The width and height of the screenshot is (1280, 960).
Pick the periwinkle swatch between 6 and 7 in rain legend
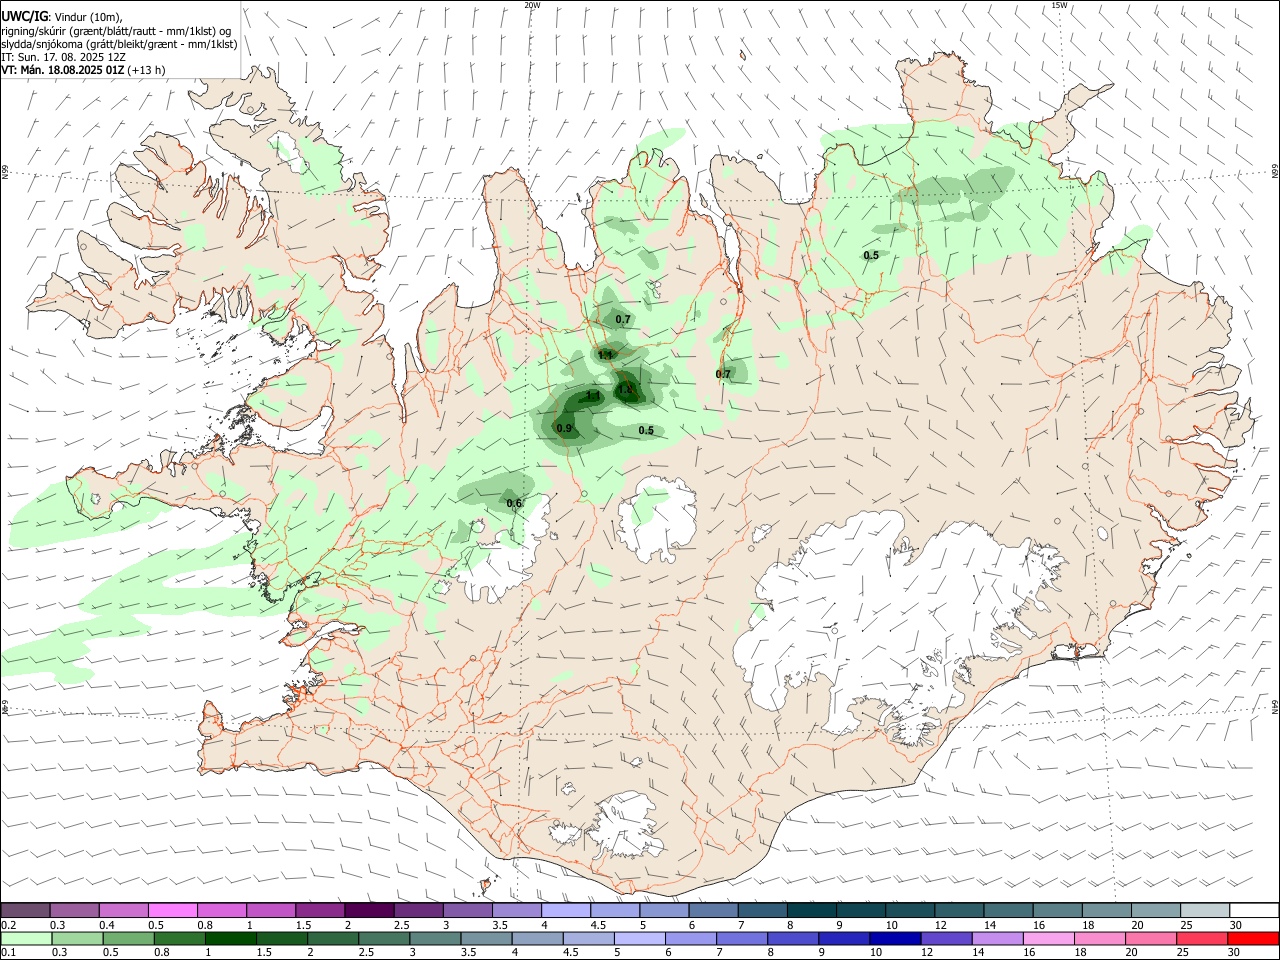[x=690, y=939]
